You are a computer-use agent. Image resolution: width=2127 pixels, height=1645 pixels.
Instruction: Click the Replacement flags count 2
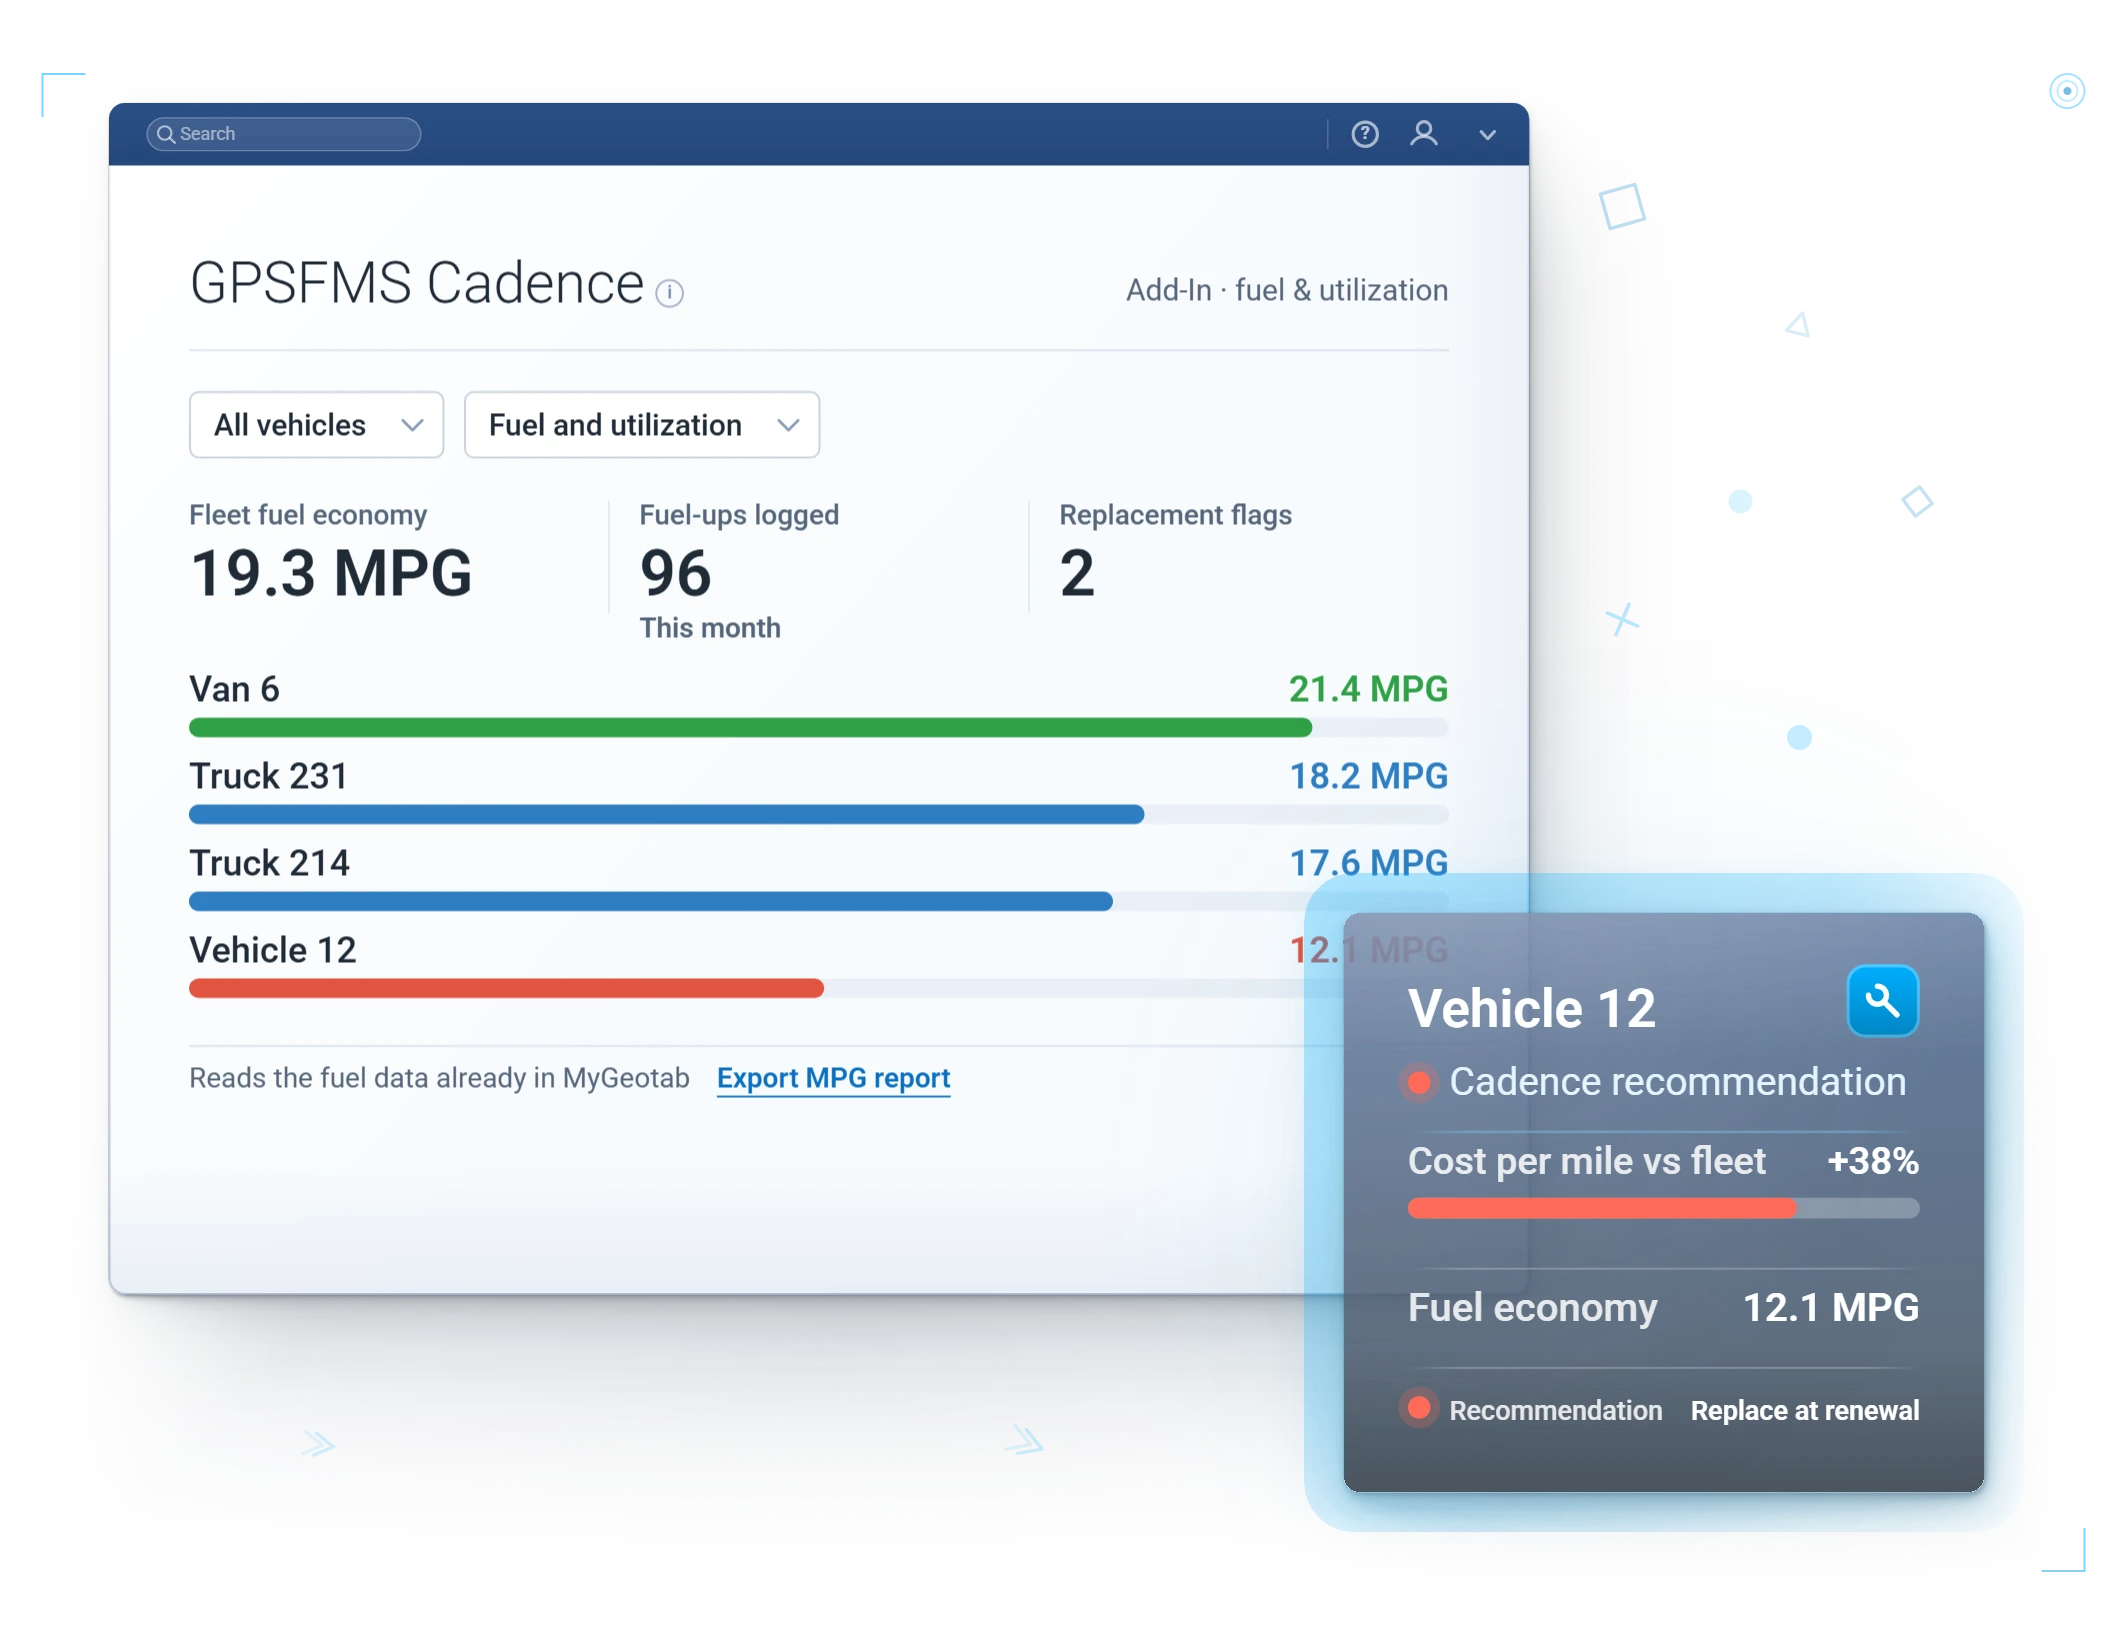[x=1078, y=574]
